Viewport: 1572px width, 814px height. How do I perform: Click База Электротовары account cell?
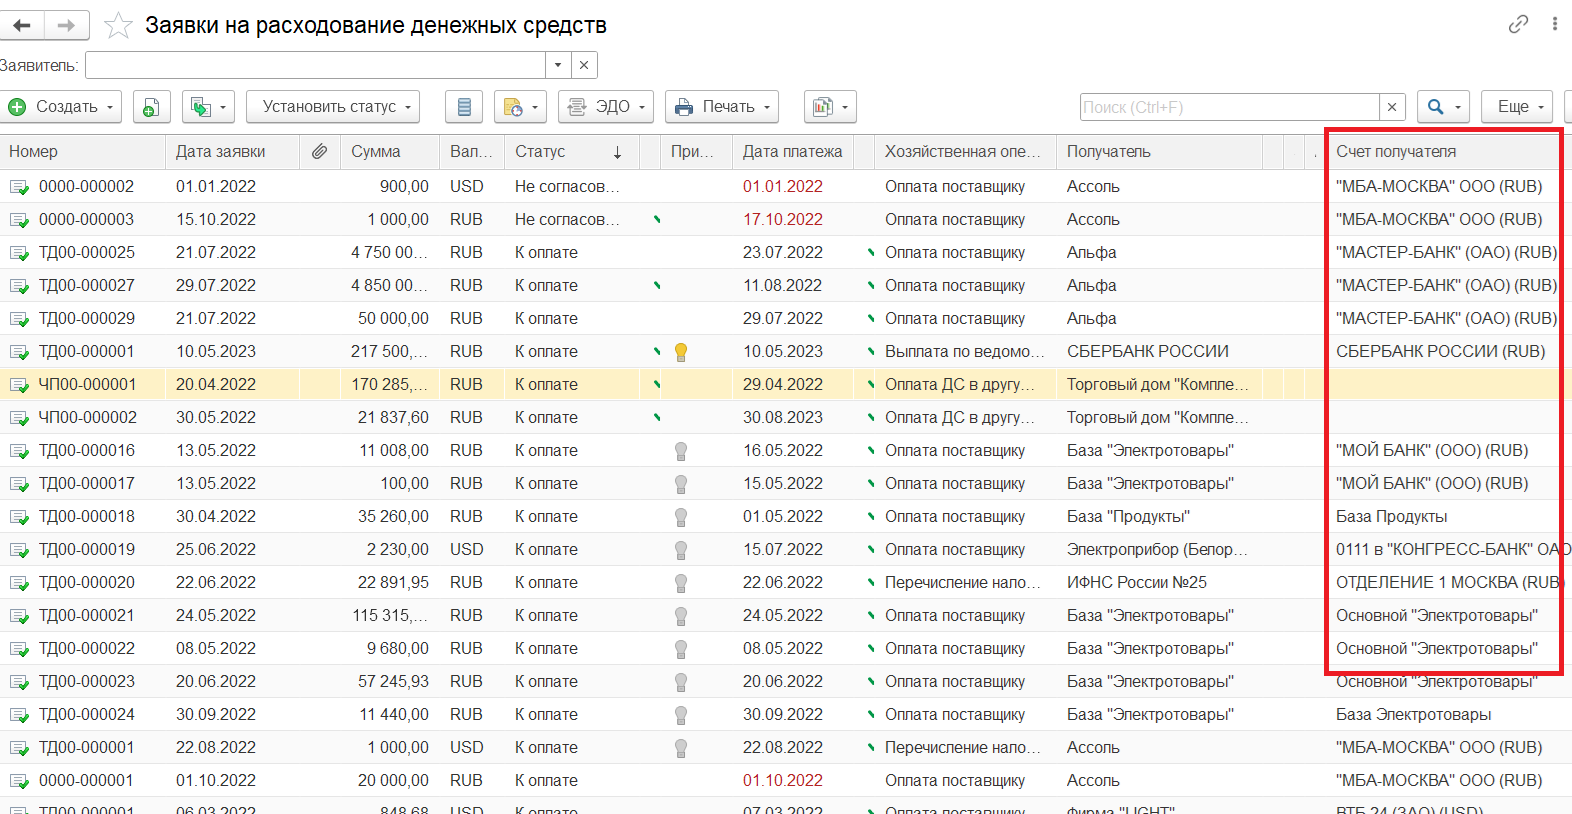tap(1413, 715)
